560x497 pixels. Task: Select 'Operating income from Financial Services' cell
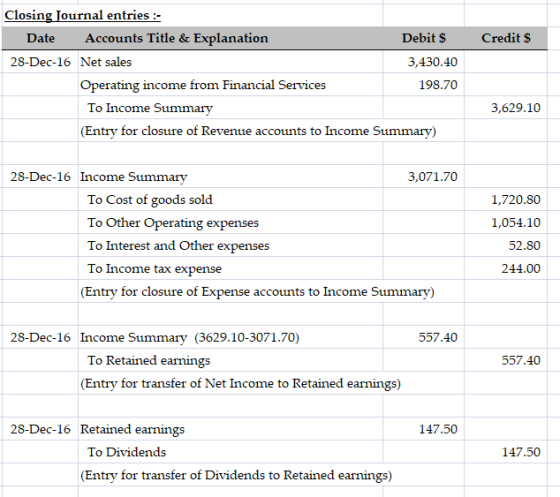[203, 85]
